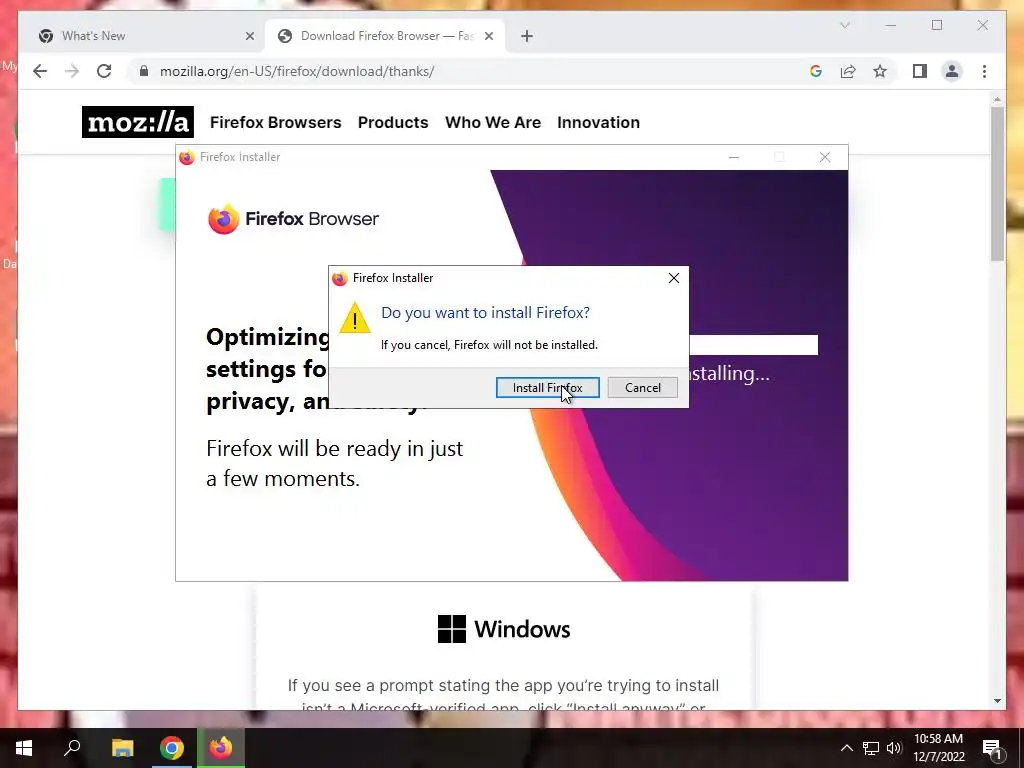
Task: Open File Explorer from taskbar
Action: click(x=122, y=748)
